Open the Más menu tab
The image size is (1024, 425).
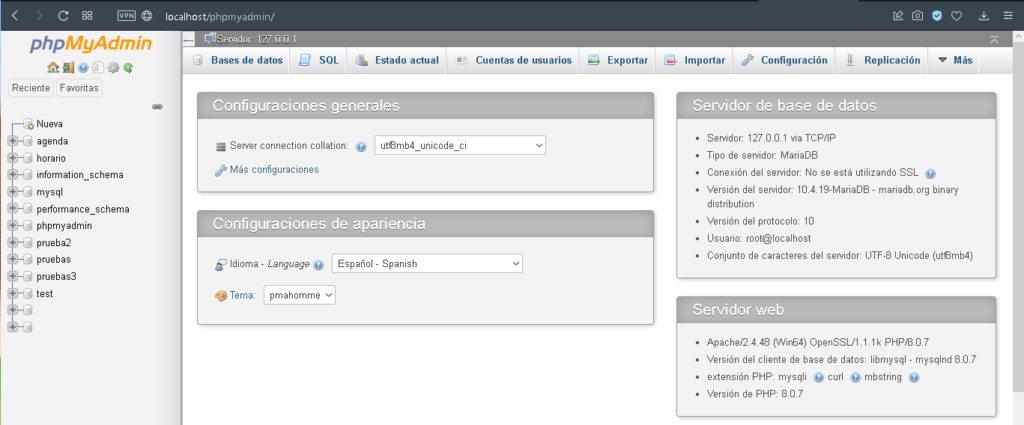tap(955, 60)
